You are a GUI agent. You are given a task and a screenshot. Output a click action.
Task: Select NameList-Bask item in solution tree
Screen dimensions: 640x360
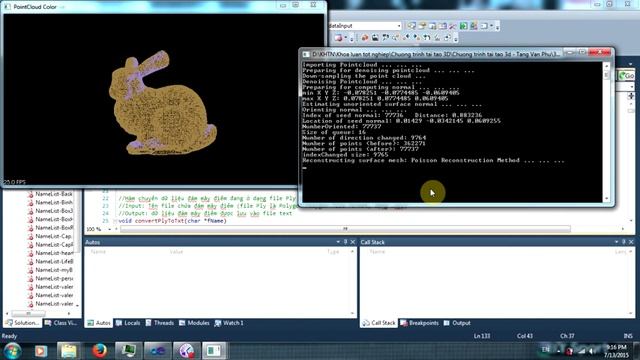point(54,194)
